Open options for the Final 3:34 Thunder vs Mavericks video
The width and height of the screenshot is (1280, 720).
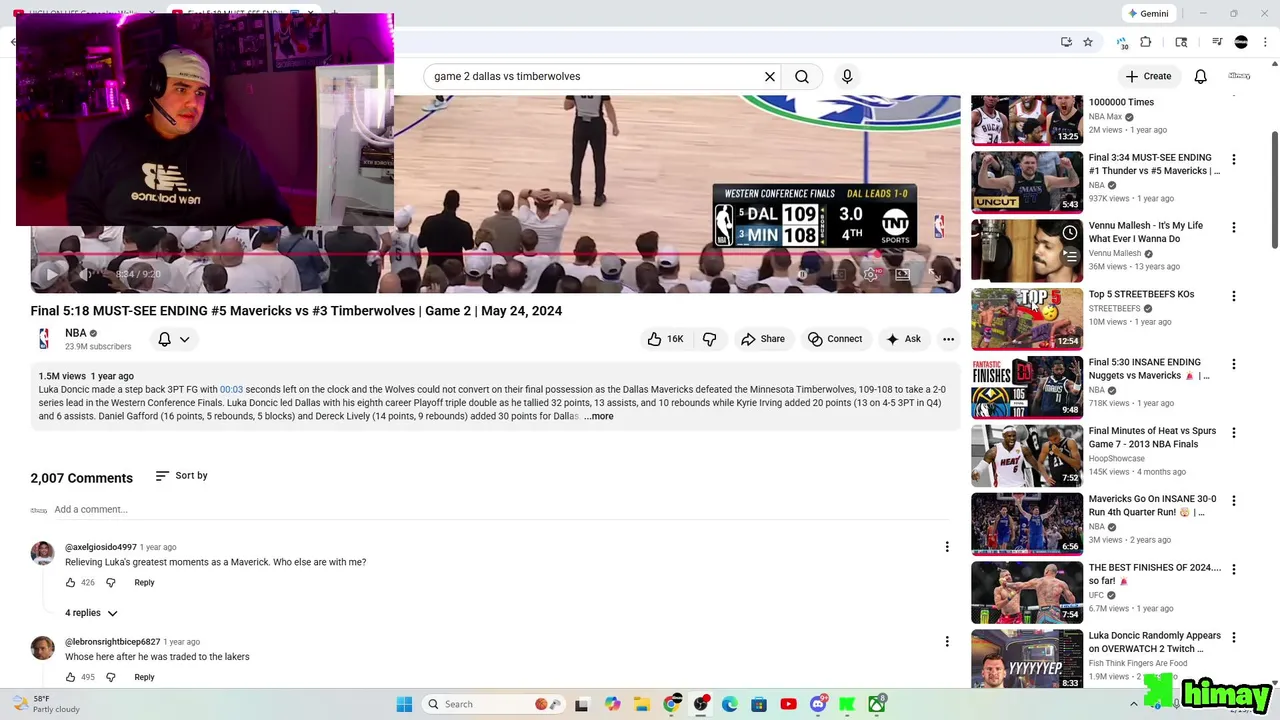pos(1234,160)
